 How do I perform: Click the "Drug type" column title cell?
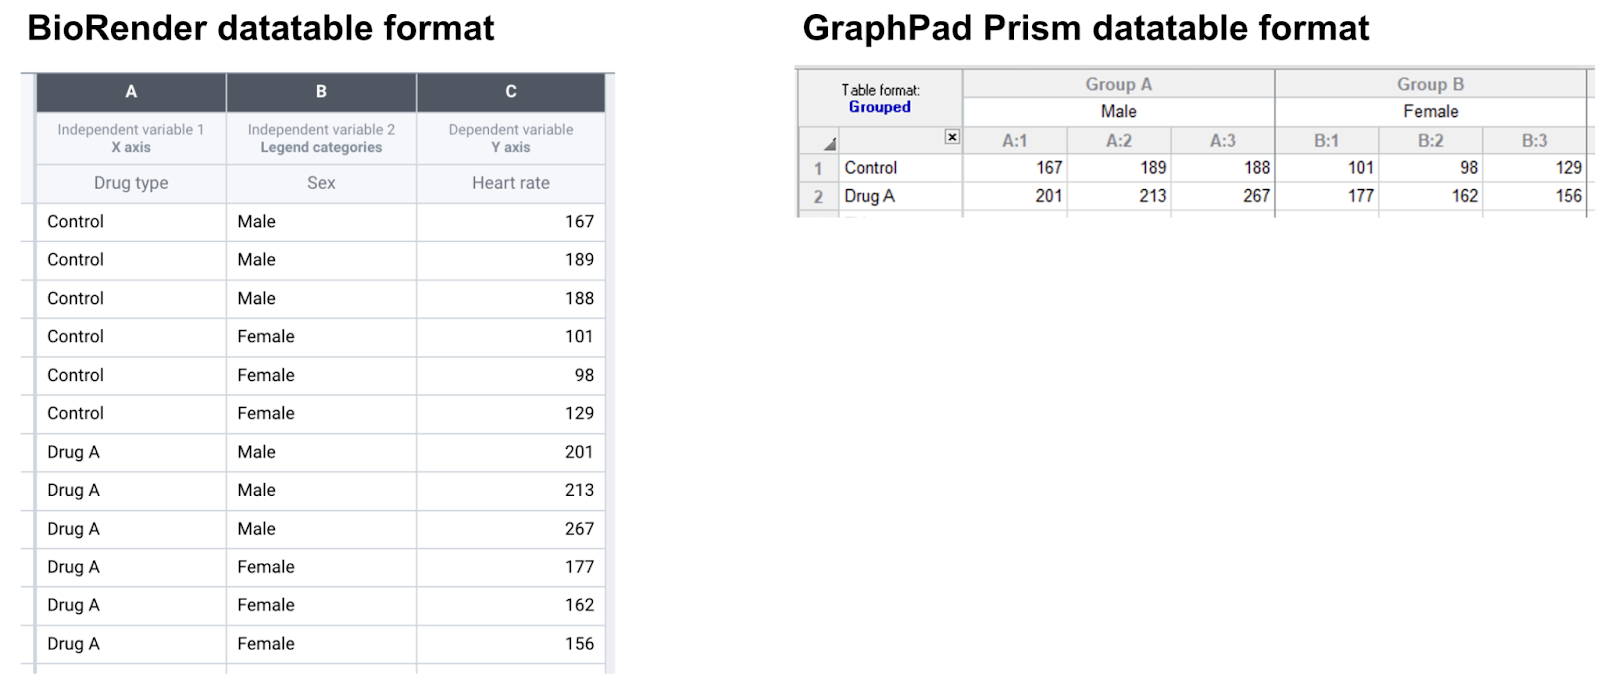(131, 183)
